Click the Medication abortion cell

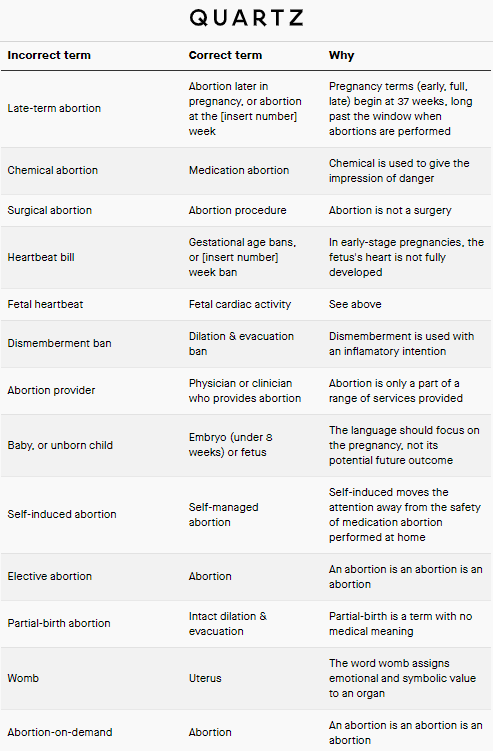tap(239, 170)
